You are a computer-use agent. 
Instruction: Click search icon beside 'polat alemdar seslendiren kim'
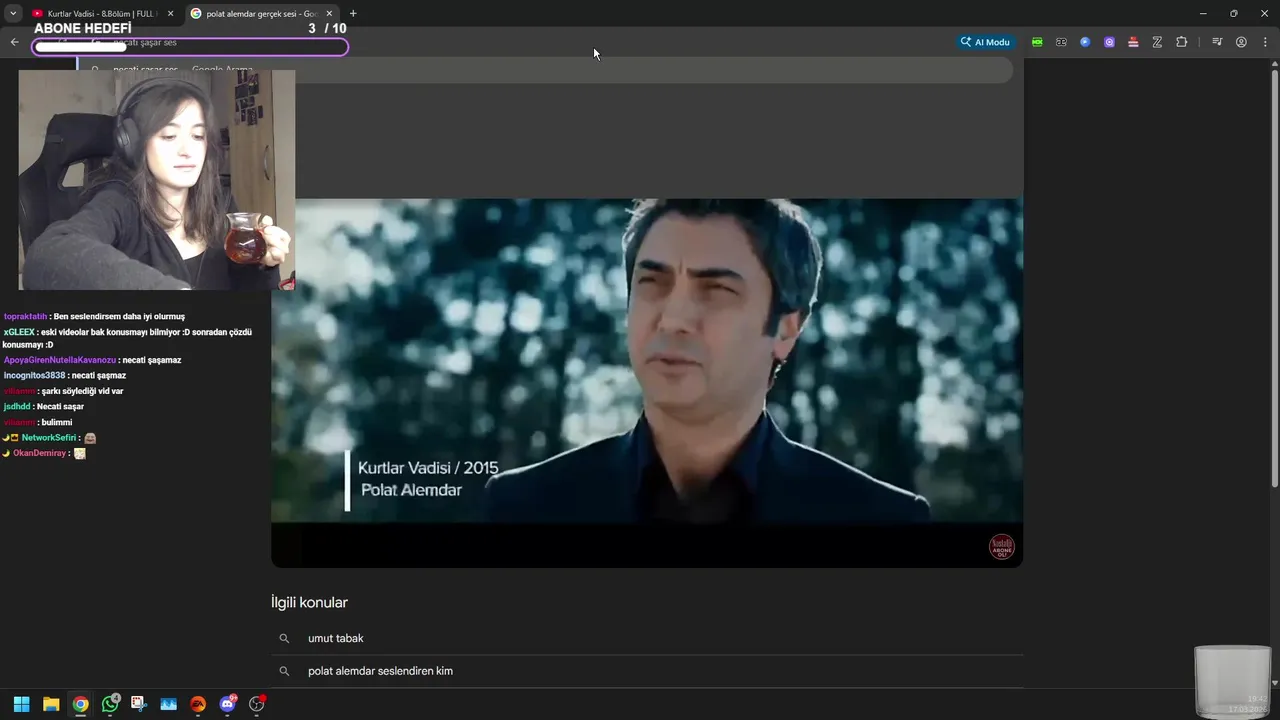pyautogui.click(x=284, y=671)
